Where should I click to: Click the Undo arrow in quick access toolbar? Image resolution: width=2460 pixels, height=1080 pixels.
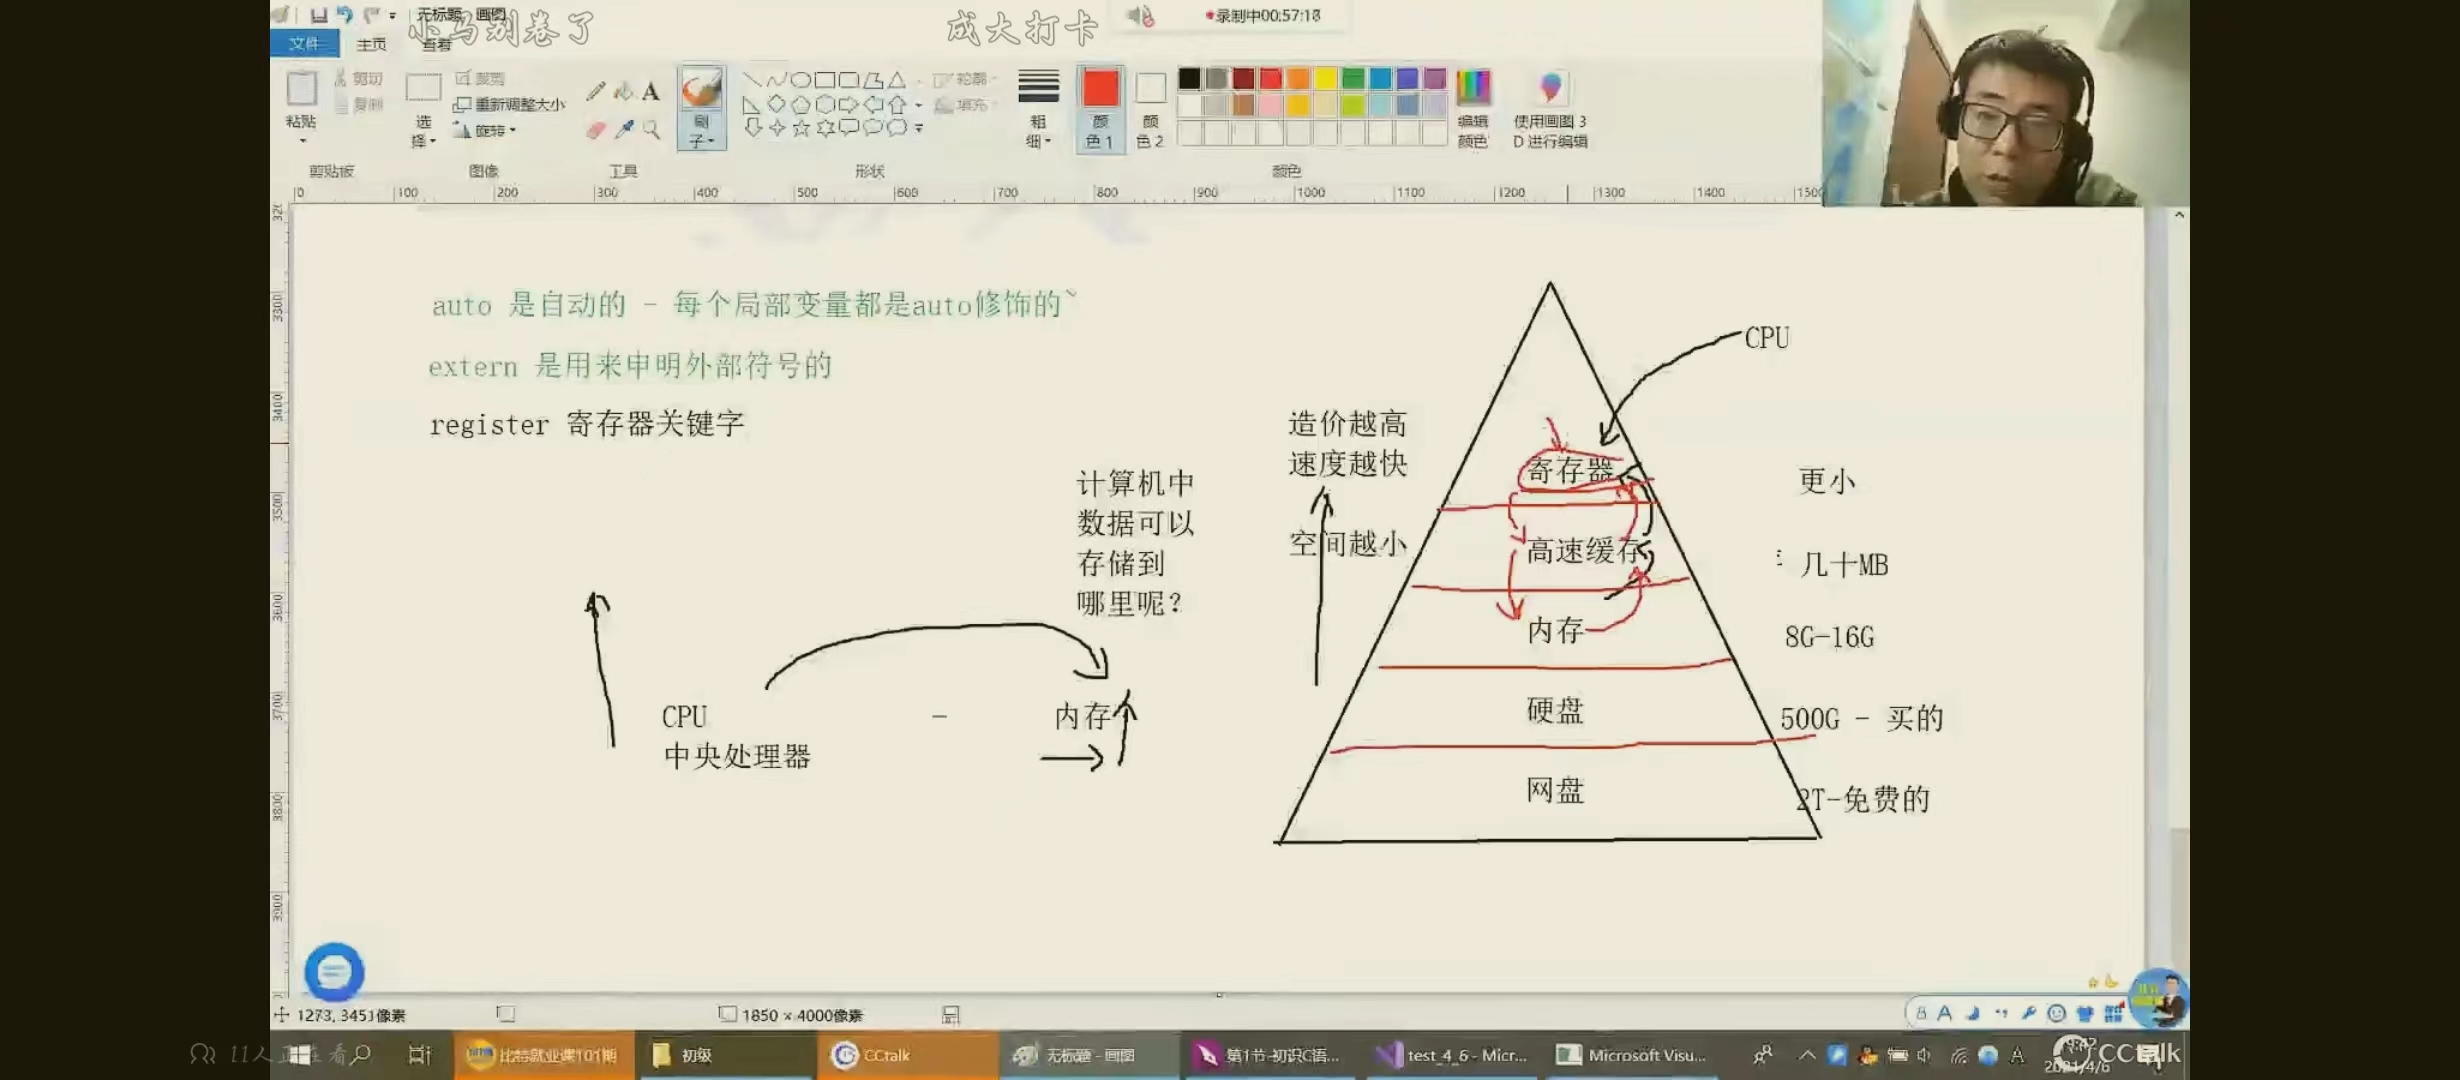coord(345,15)
